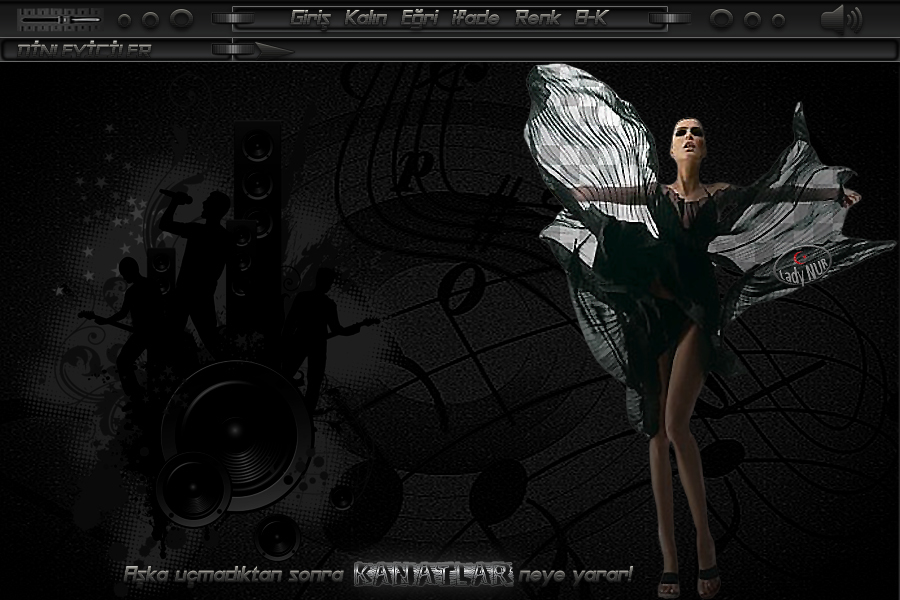
Task: Click the middle round button on right
Action: pos(753,20)
